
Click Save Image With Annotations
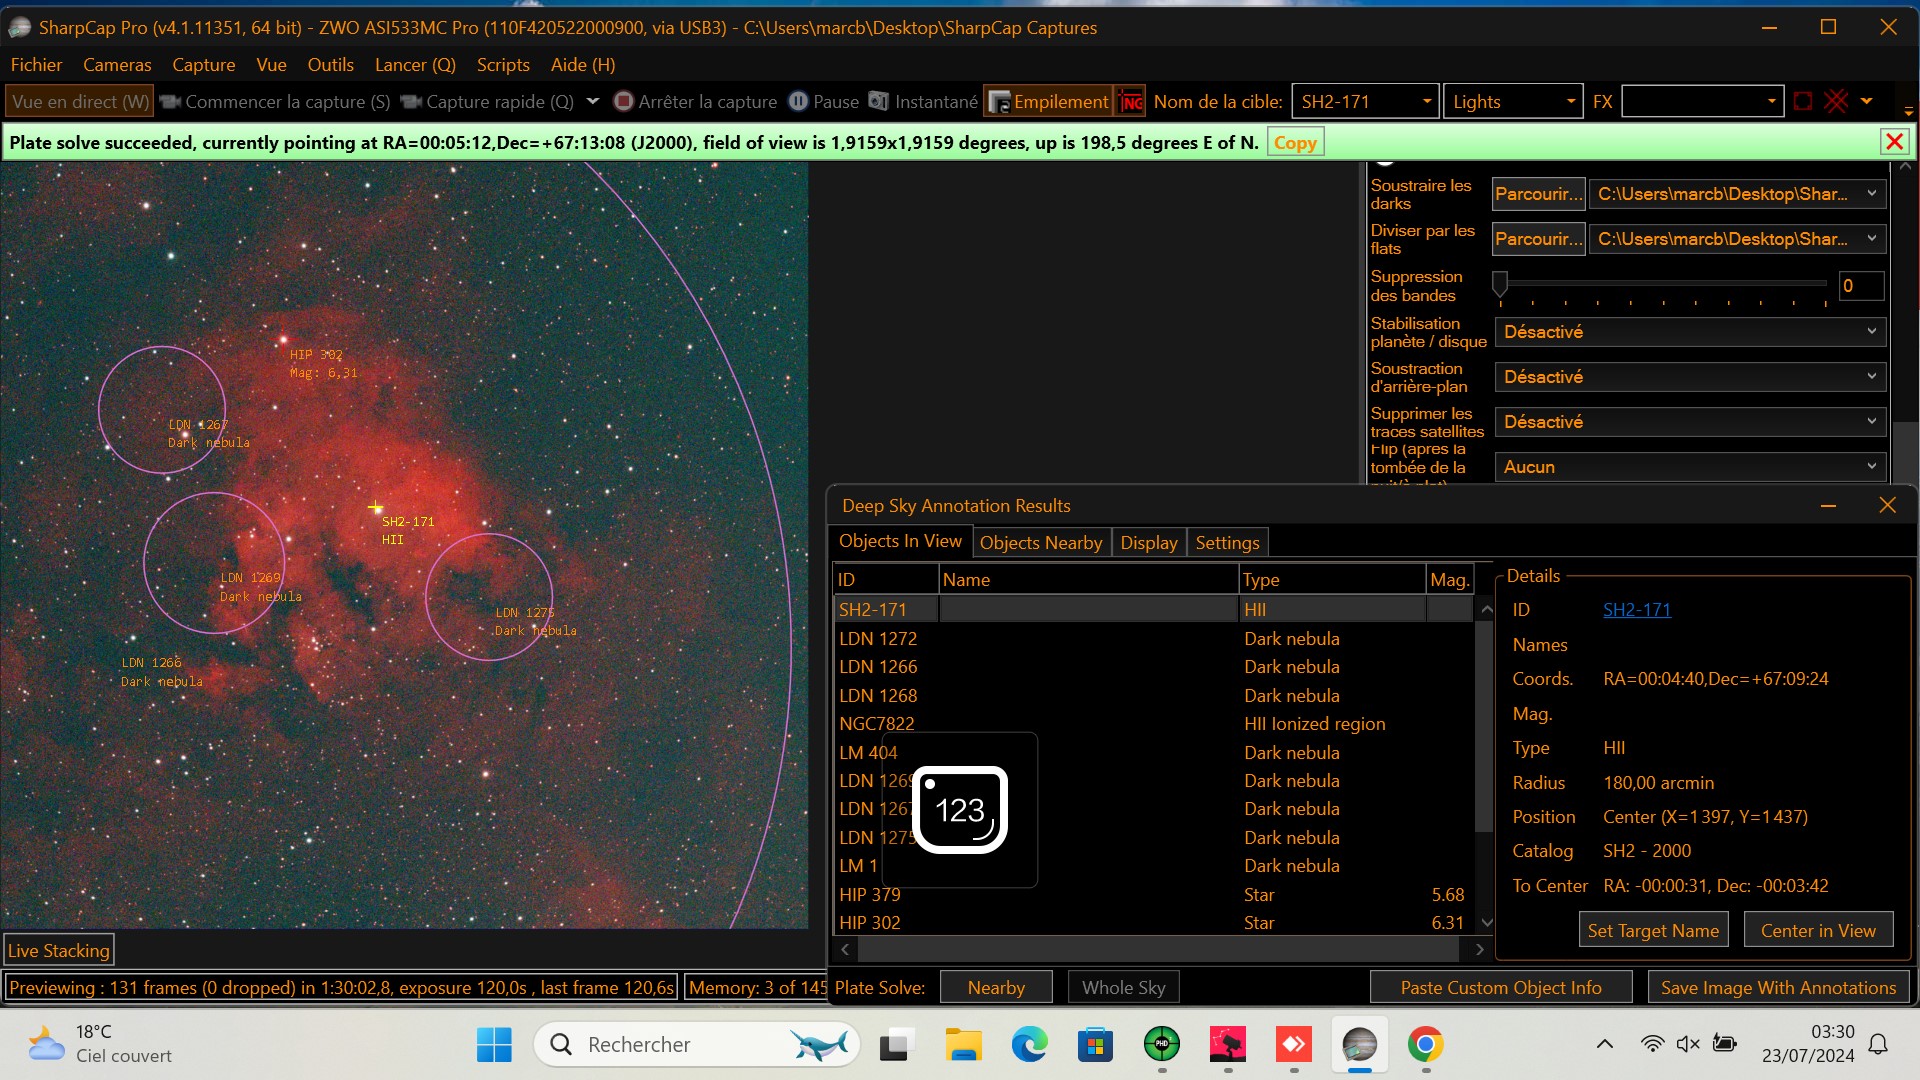click(x=1778, y=987)
